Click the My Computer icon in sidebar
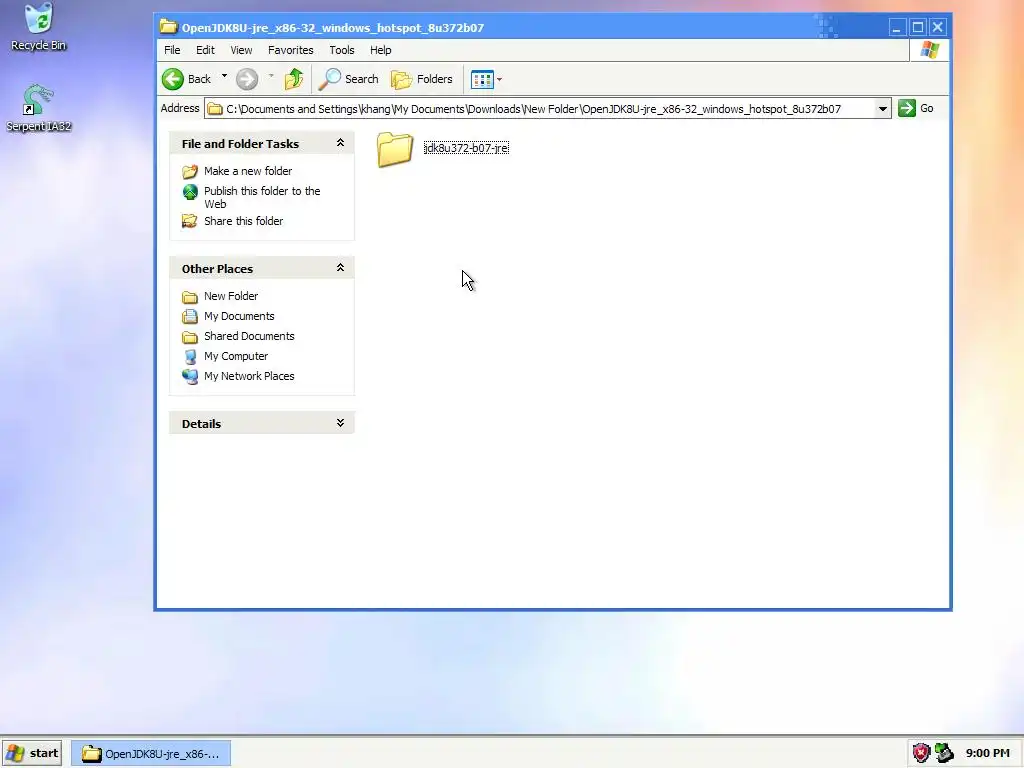This screenshot has height=768, width=1024. point(190,357)
